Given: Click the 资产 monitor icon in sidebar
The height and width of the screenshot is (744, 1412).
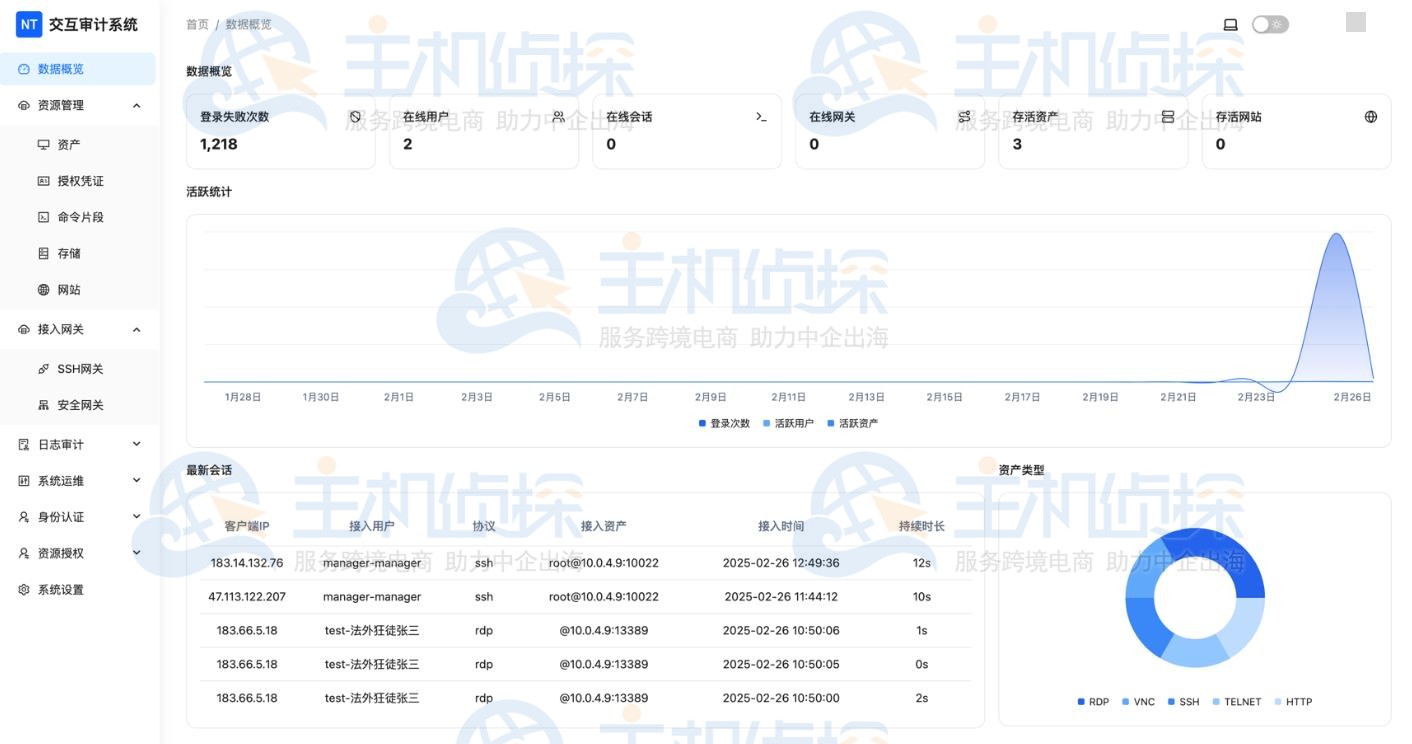Looking at the screenshot, I should 43,145.
